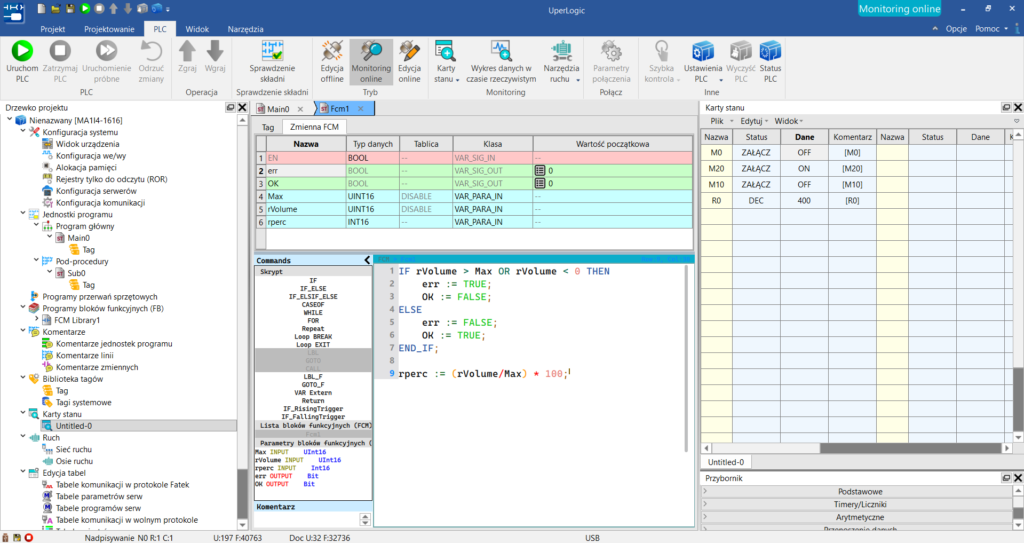This screenshot has width=1024, height=543.
Task: Click the Komentarz spinner up arrow
Action: click(x=365, y=516)
